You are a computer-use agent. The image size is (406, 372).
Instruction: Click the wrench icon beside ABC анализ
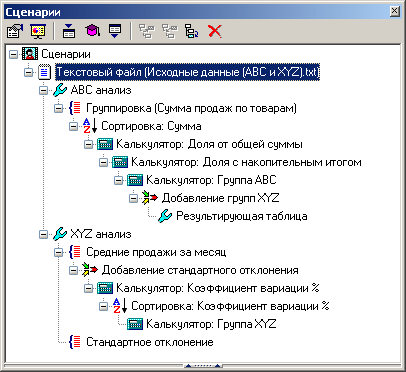click(60, 90)
